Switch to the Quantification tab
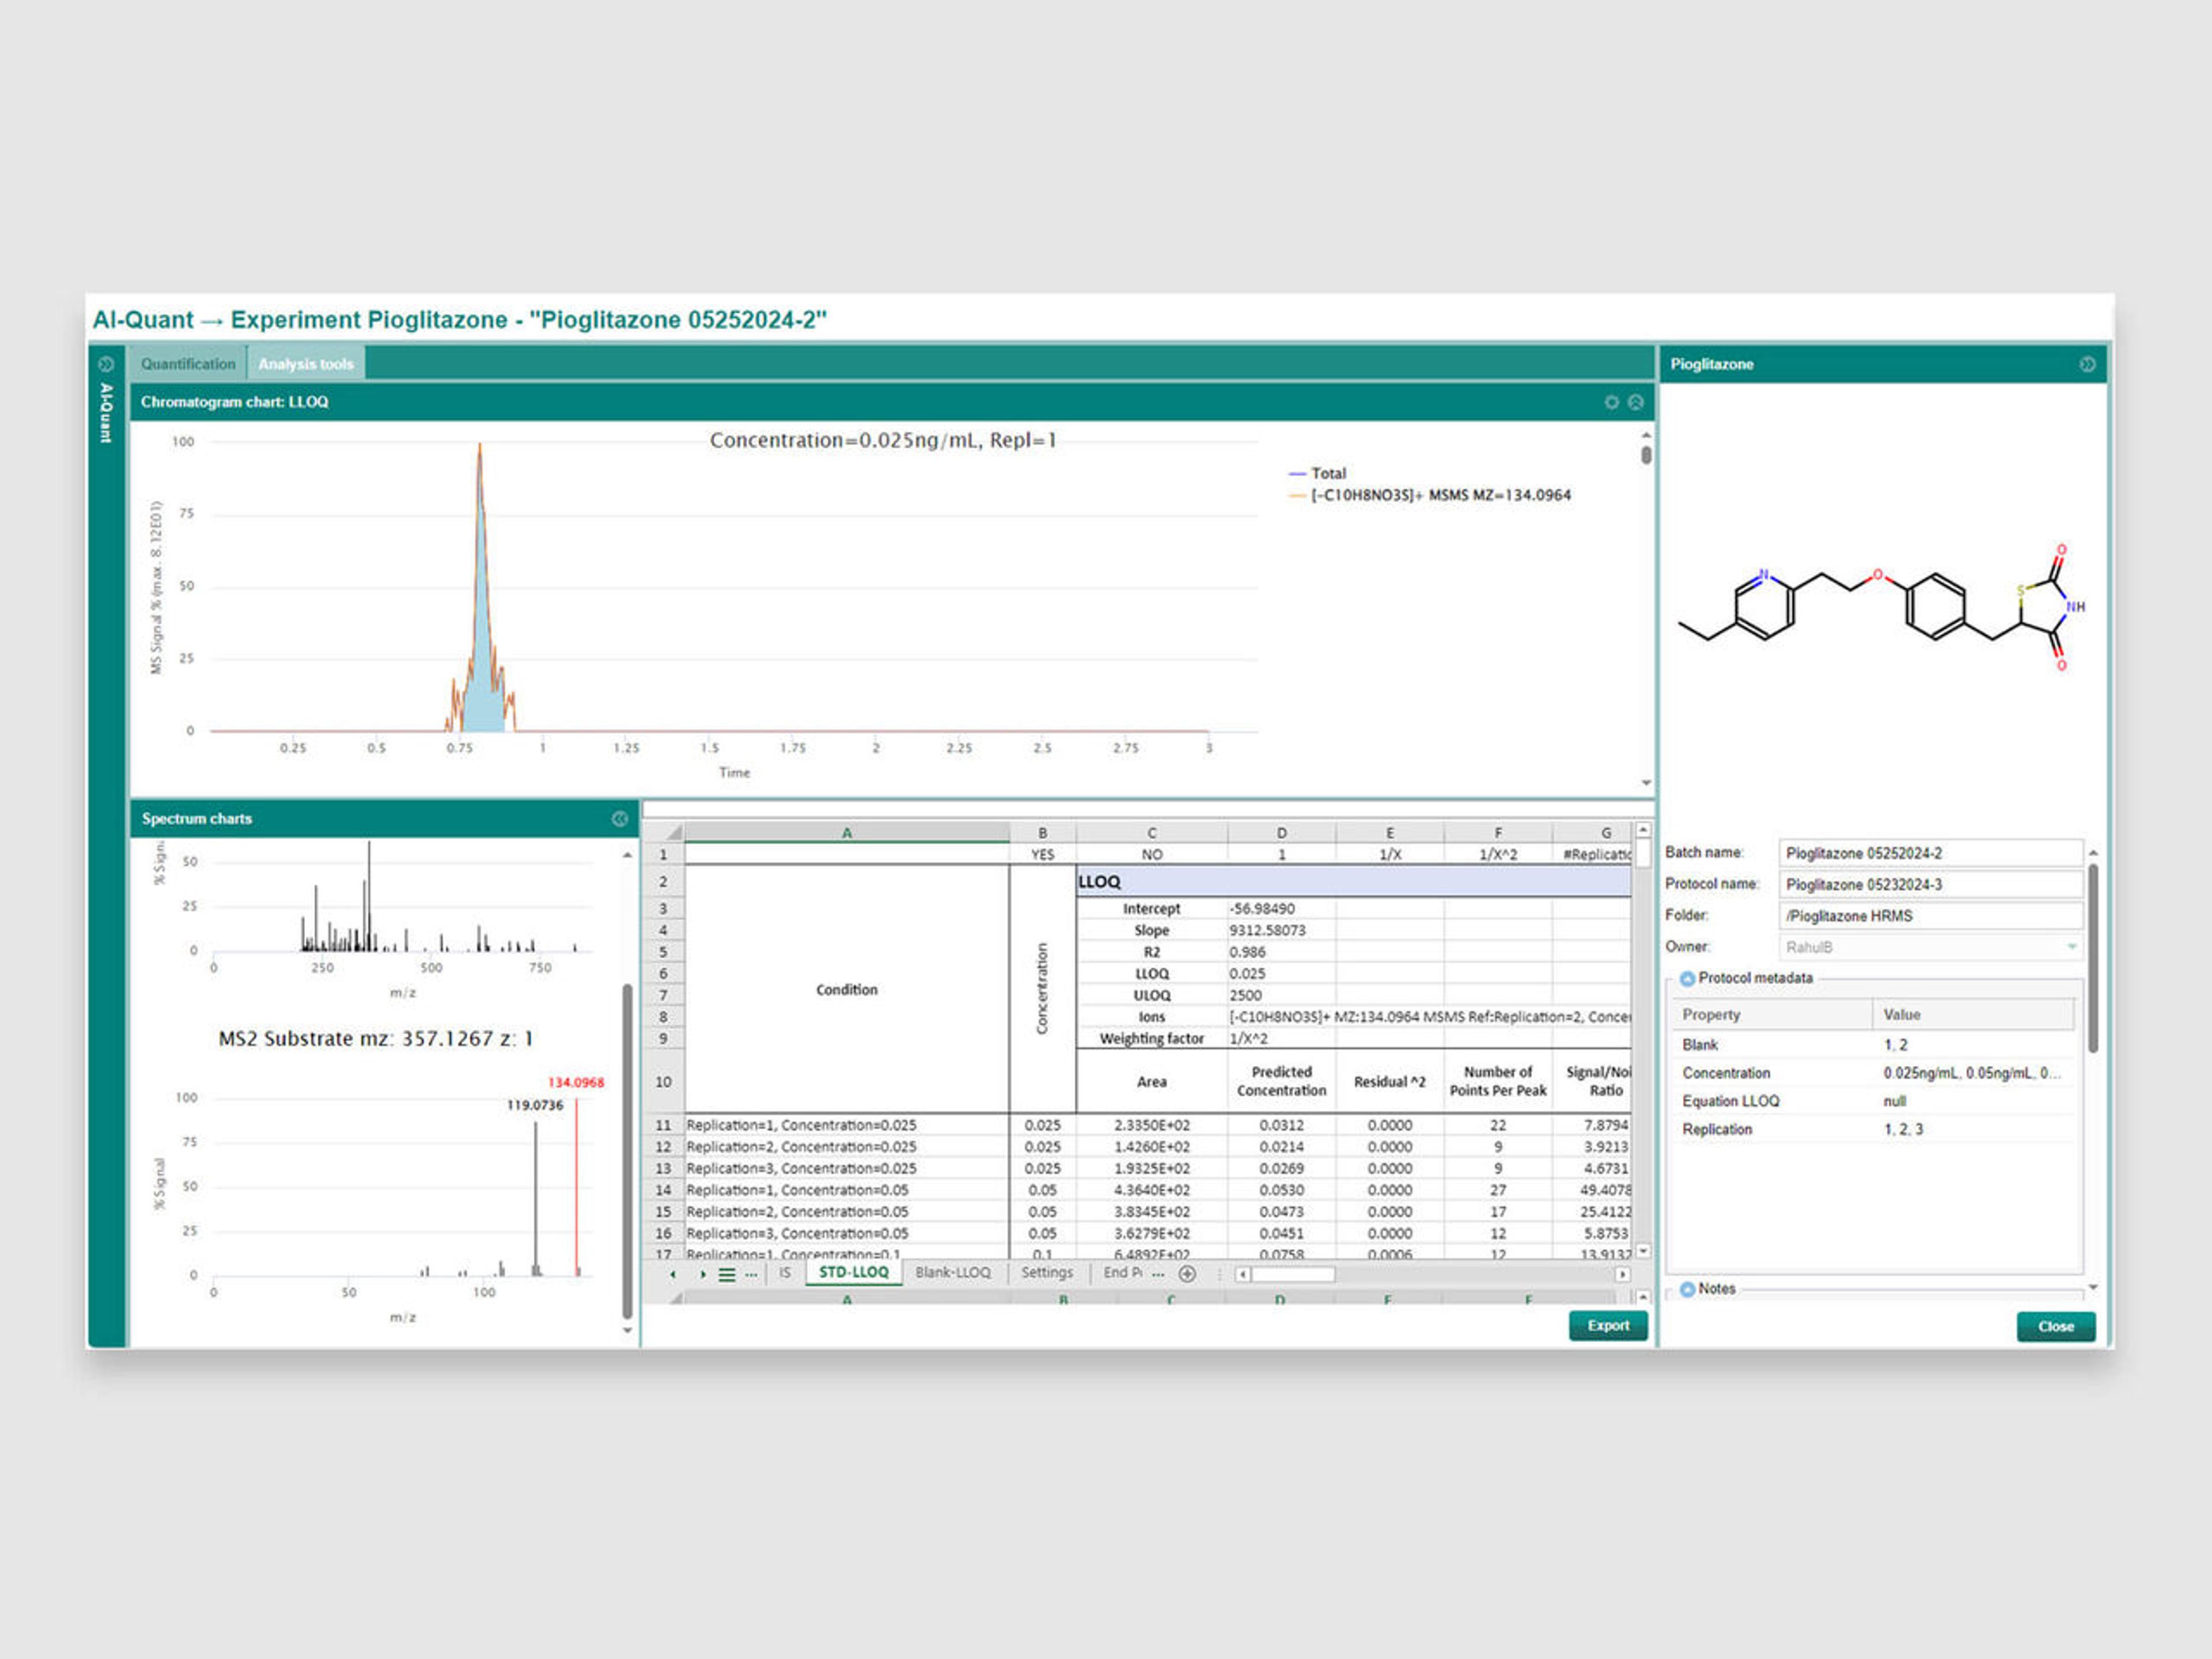2212x1659 pixels. click(188, 364)
